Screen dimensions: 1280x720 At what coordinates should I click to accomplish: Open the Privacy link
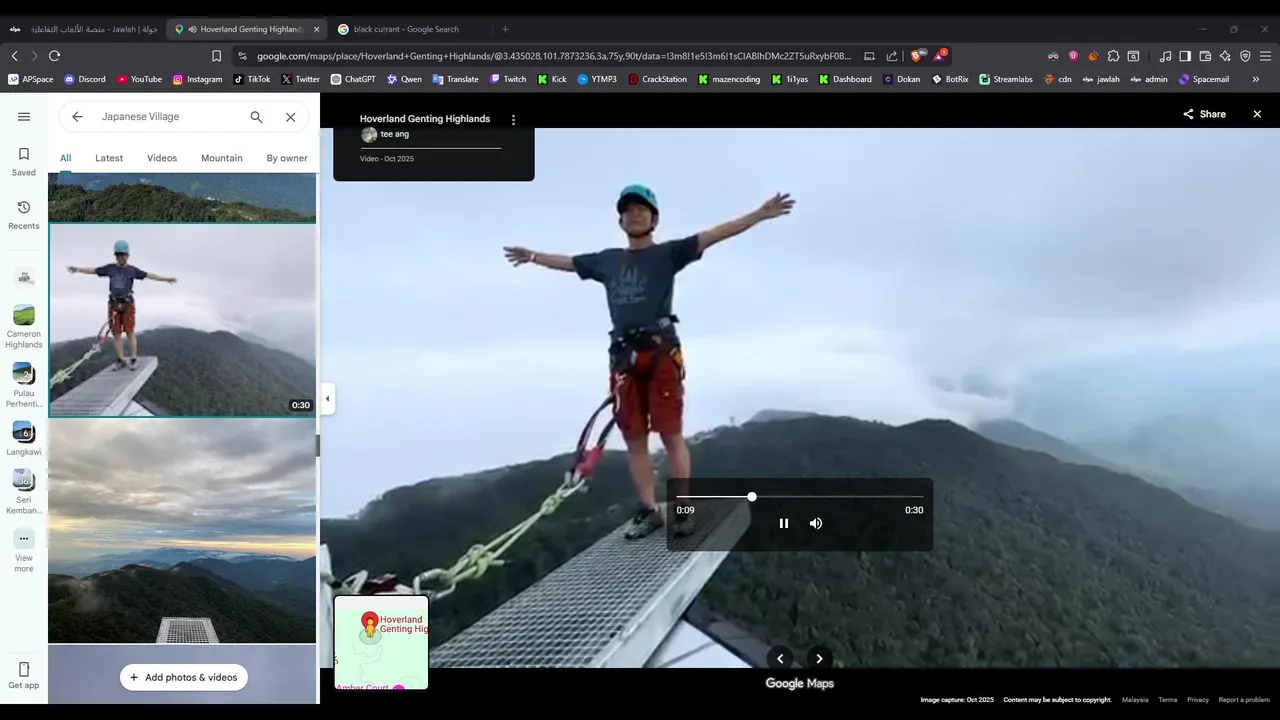(1198, 700)
